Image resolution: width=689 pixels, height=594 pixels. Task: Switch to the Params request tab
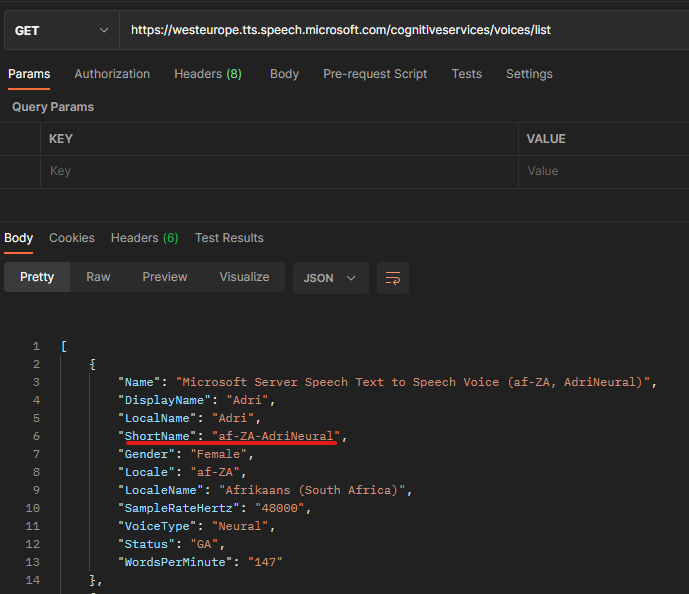click(x=29, y=74)
